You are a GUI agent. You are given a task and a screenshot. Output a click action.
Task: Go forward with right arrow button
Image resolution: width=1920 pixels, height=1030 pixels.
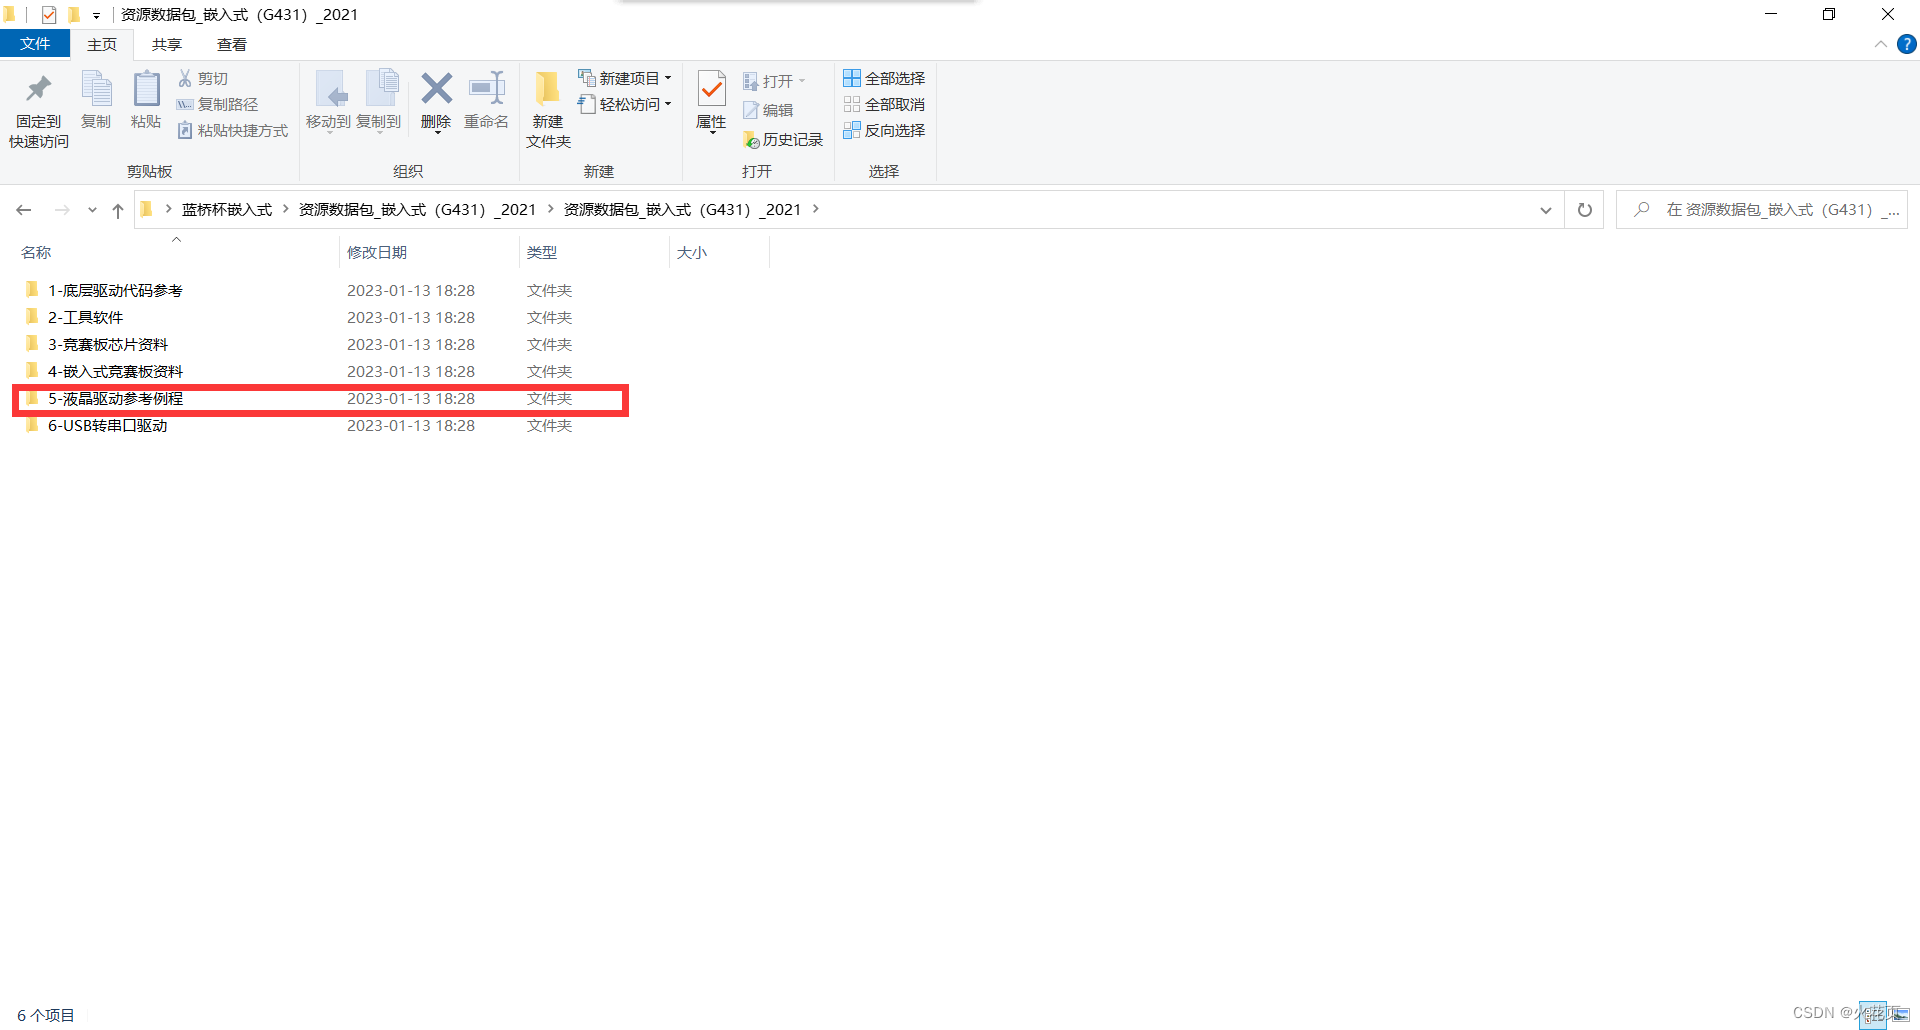pyautogui.click(x=62, y=210)
